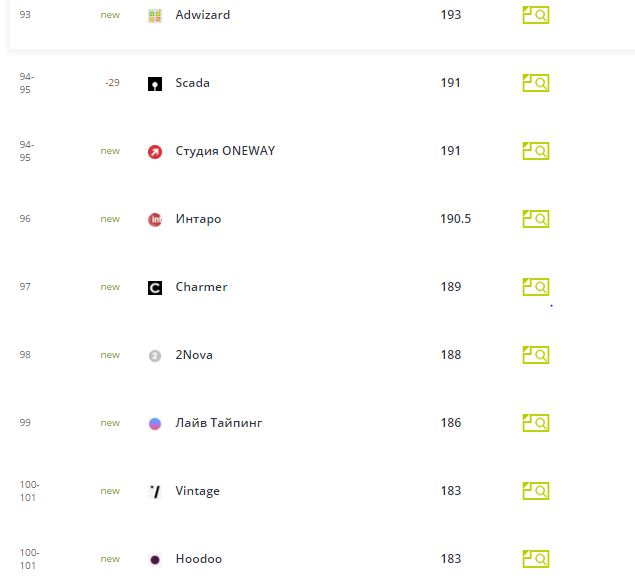Click the Hoodoo details search icon
Image resolution: width=635 pixels, height=587 pixels.
[x=536, y=559]
